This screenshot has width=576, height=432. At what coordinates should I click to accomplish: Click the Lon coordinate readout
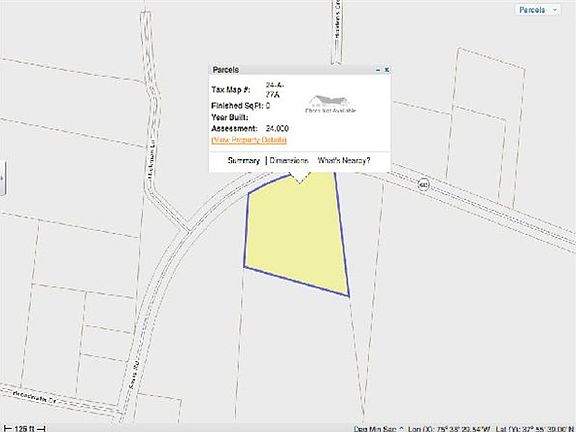click(x=449, y=429)
